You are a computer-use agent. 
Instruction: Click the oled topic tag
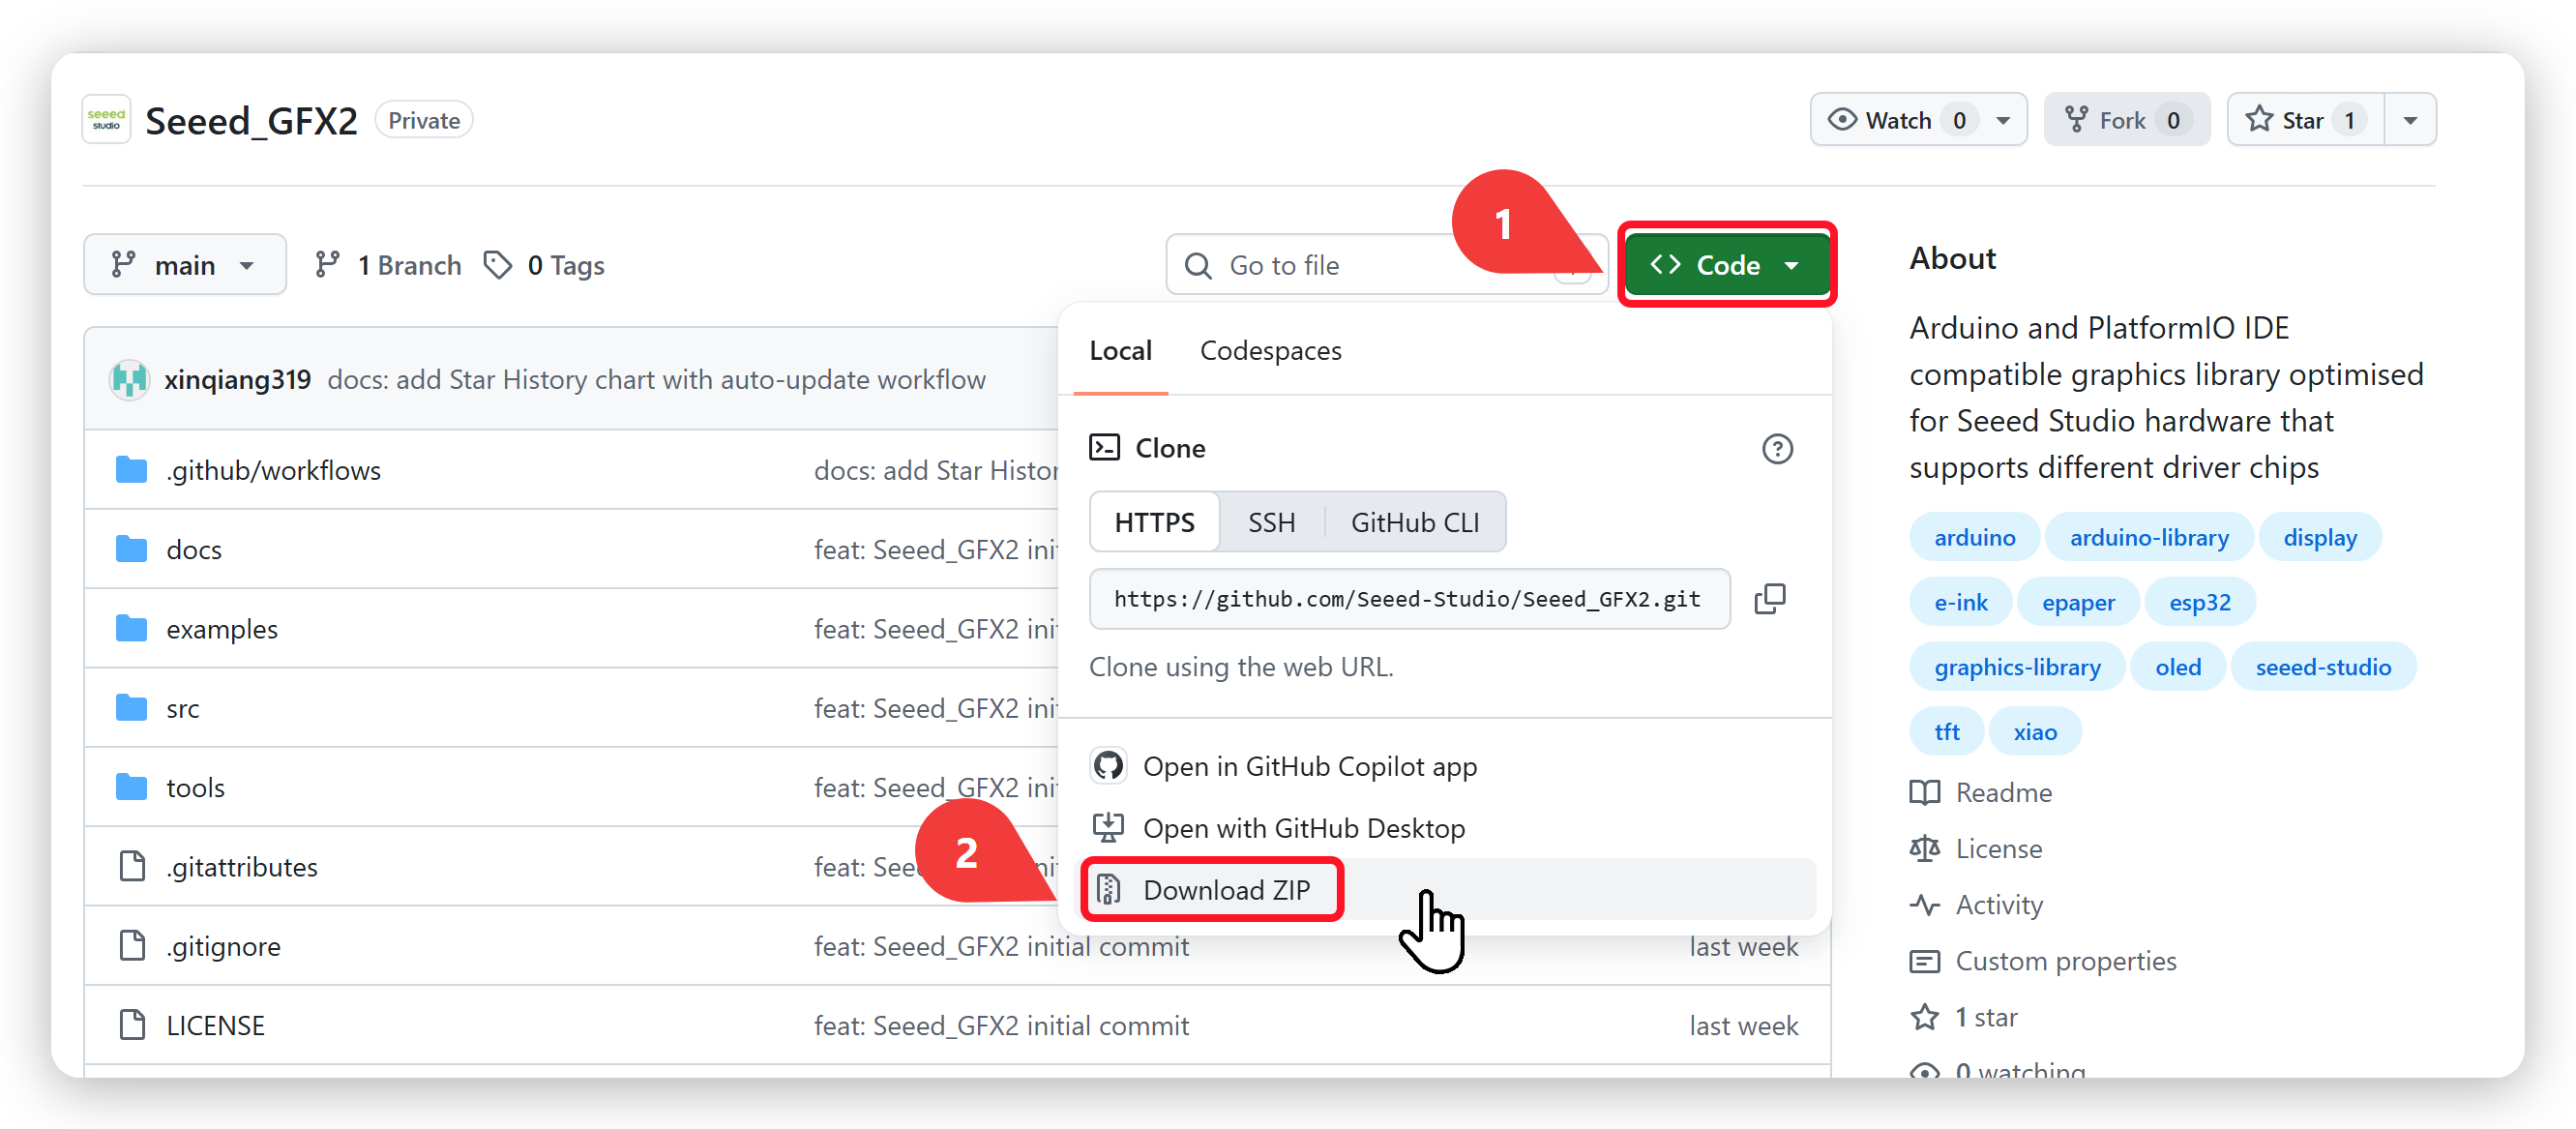(x=2178, y=668)
